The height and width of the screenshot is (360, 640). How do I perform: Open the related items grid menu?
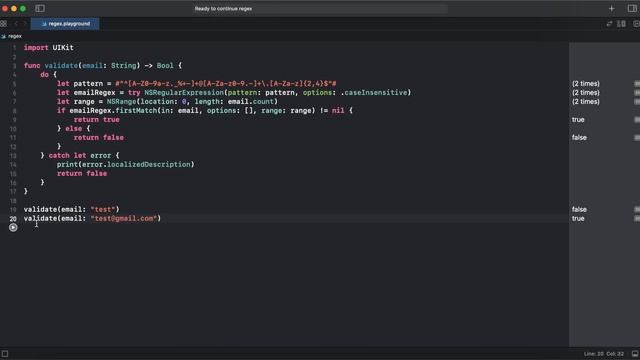[4, 24]
